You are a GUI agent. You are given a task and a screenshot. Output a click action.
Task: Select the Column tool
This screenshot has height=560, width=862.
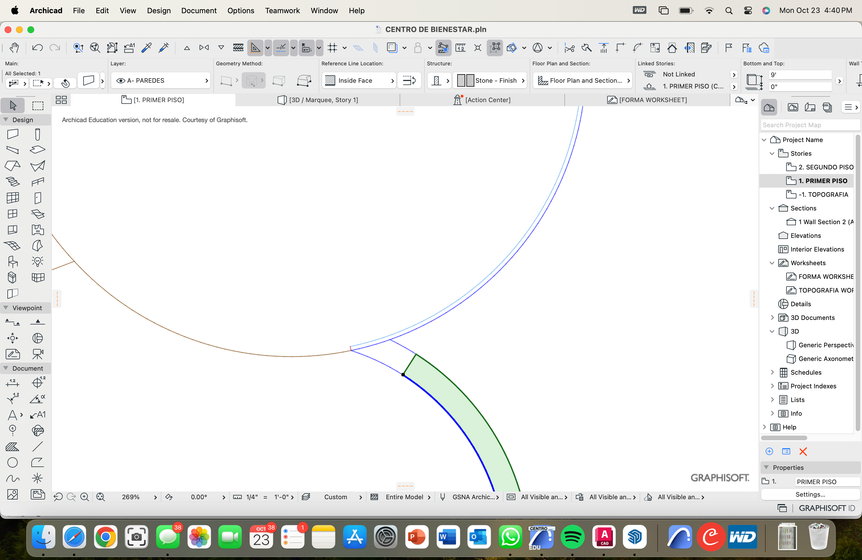(37, 134)
